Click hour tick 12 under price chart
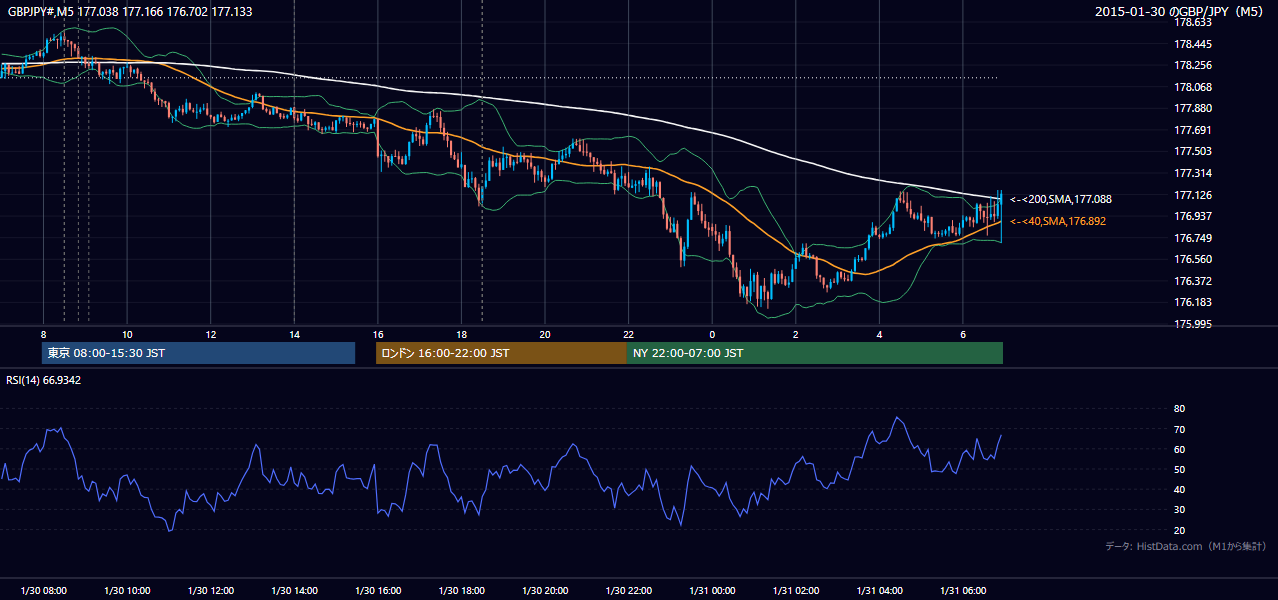Viewport: 1278px width, 600px height. (210, 334)
